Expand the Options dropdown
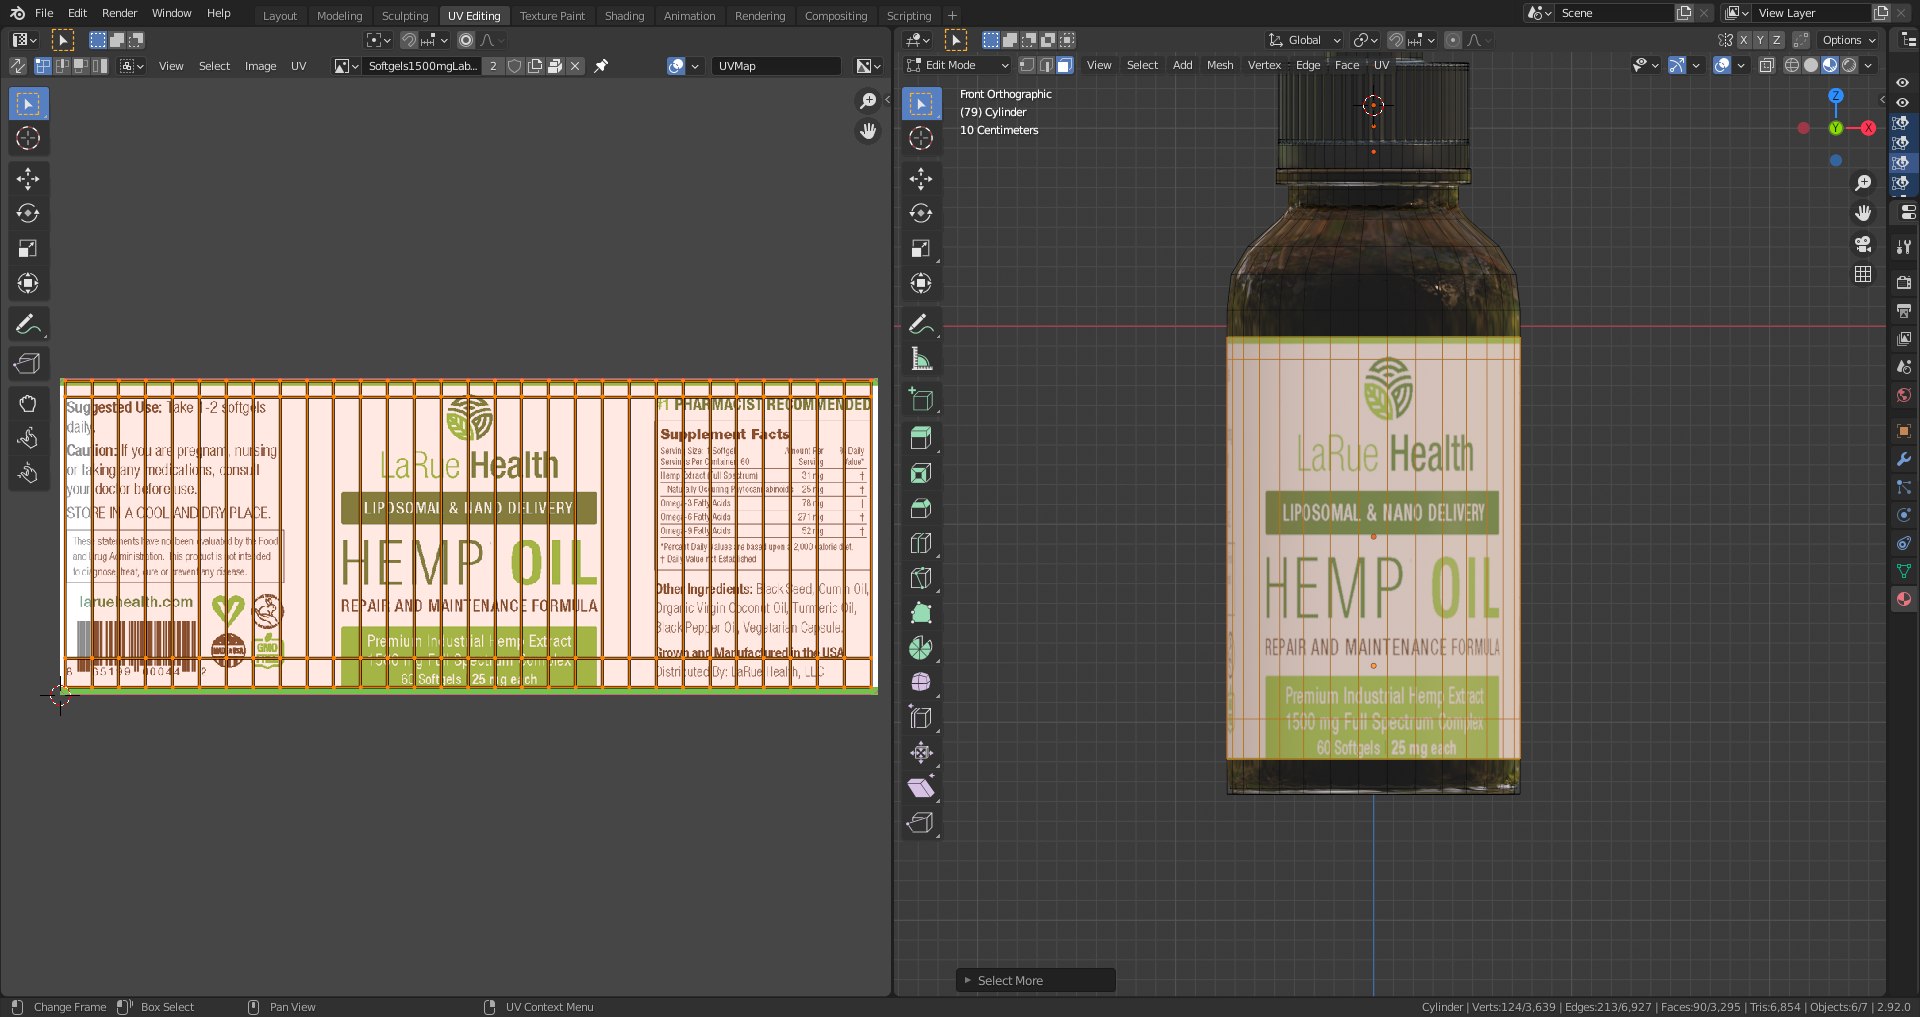The width and height of the screenshot is (1920, 1017). (1848, 40)
